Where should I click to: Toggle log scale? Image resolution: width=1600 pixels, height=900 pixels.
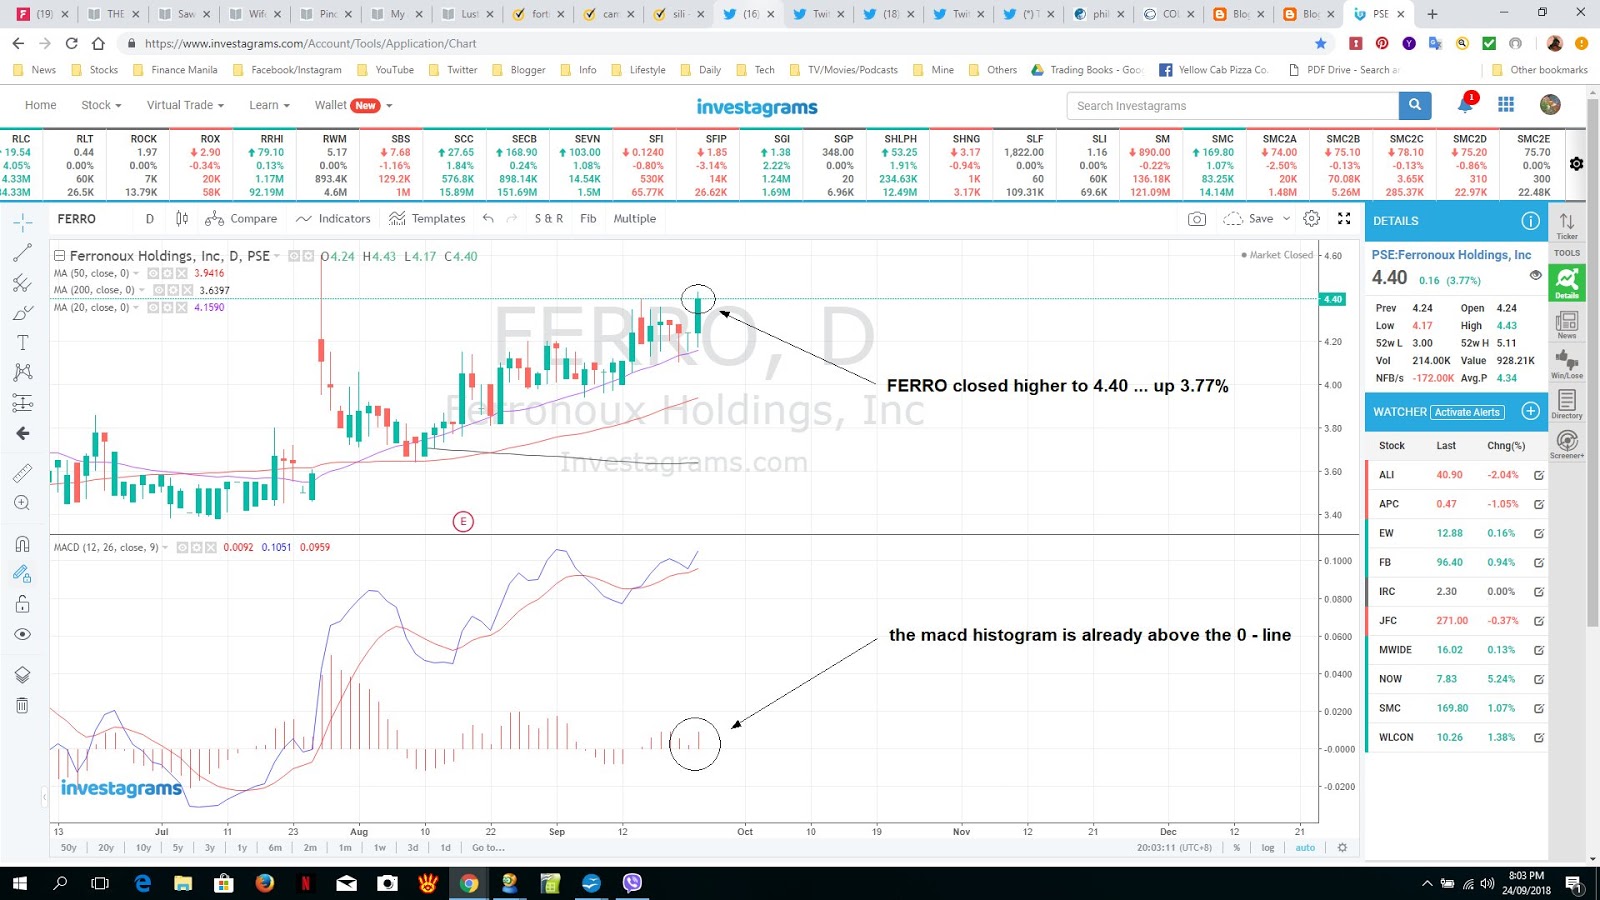1268,847
